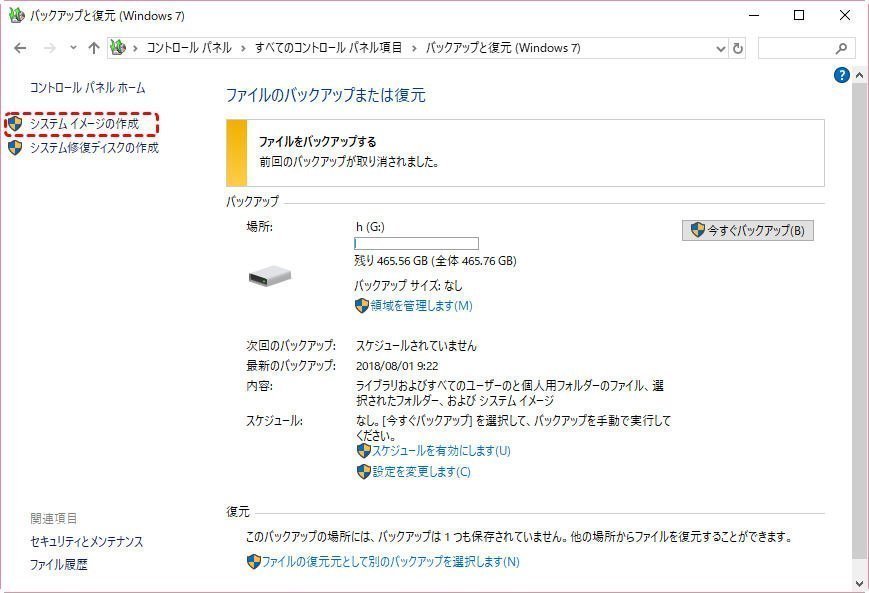The width and height of the screenshot is (869, 593).
Task: Click the shield icon beside 設定を変更します
Action: pyautogui.click(x=364, y=472)
